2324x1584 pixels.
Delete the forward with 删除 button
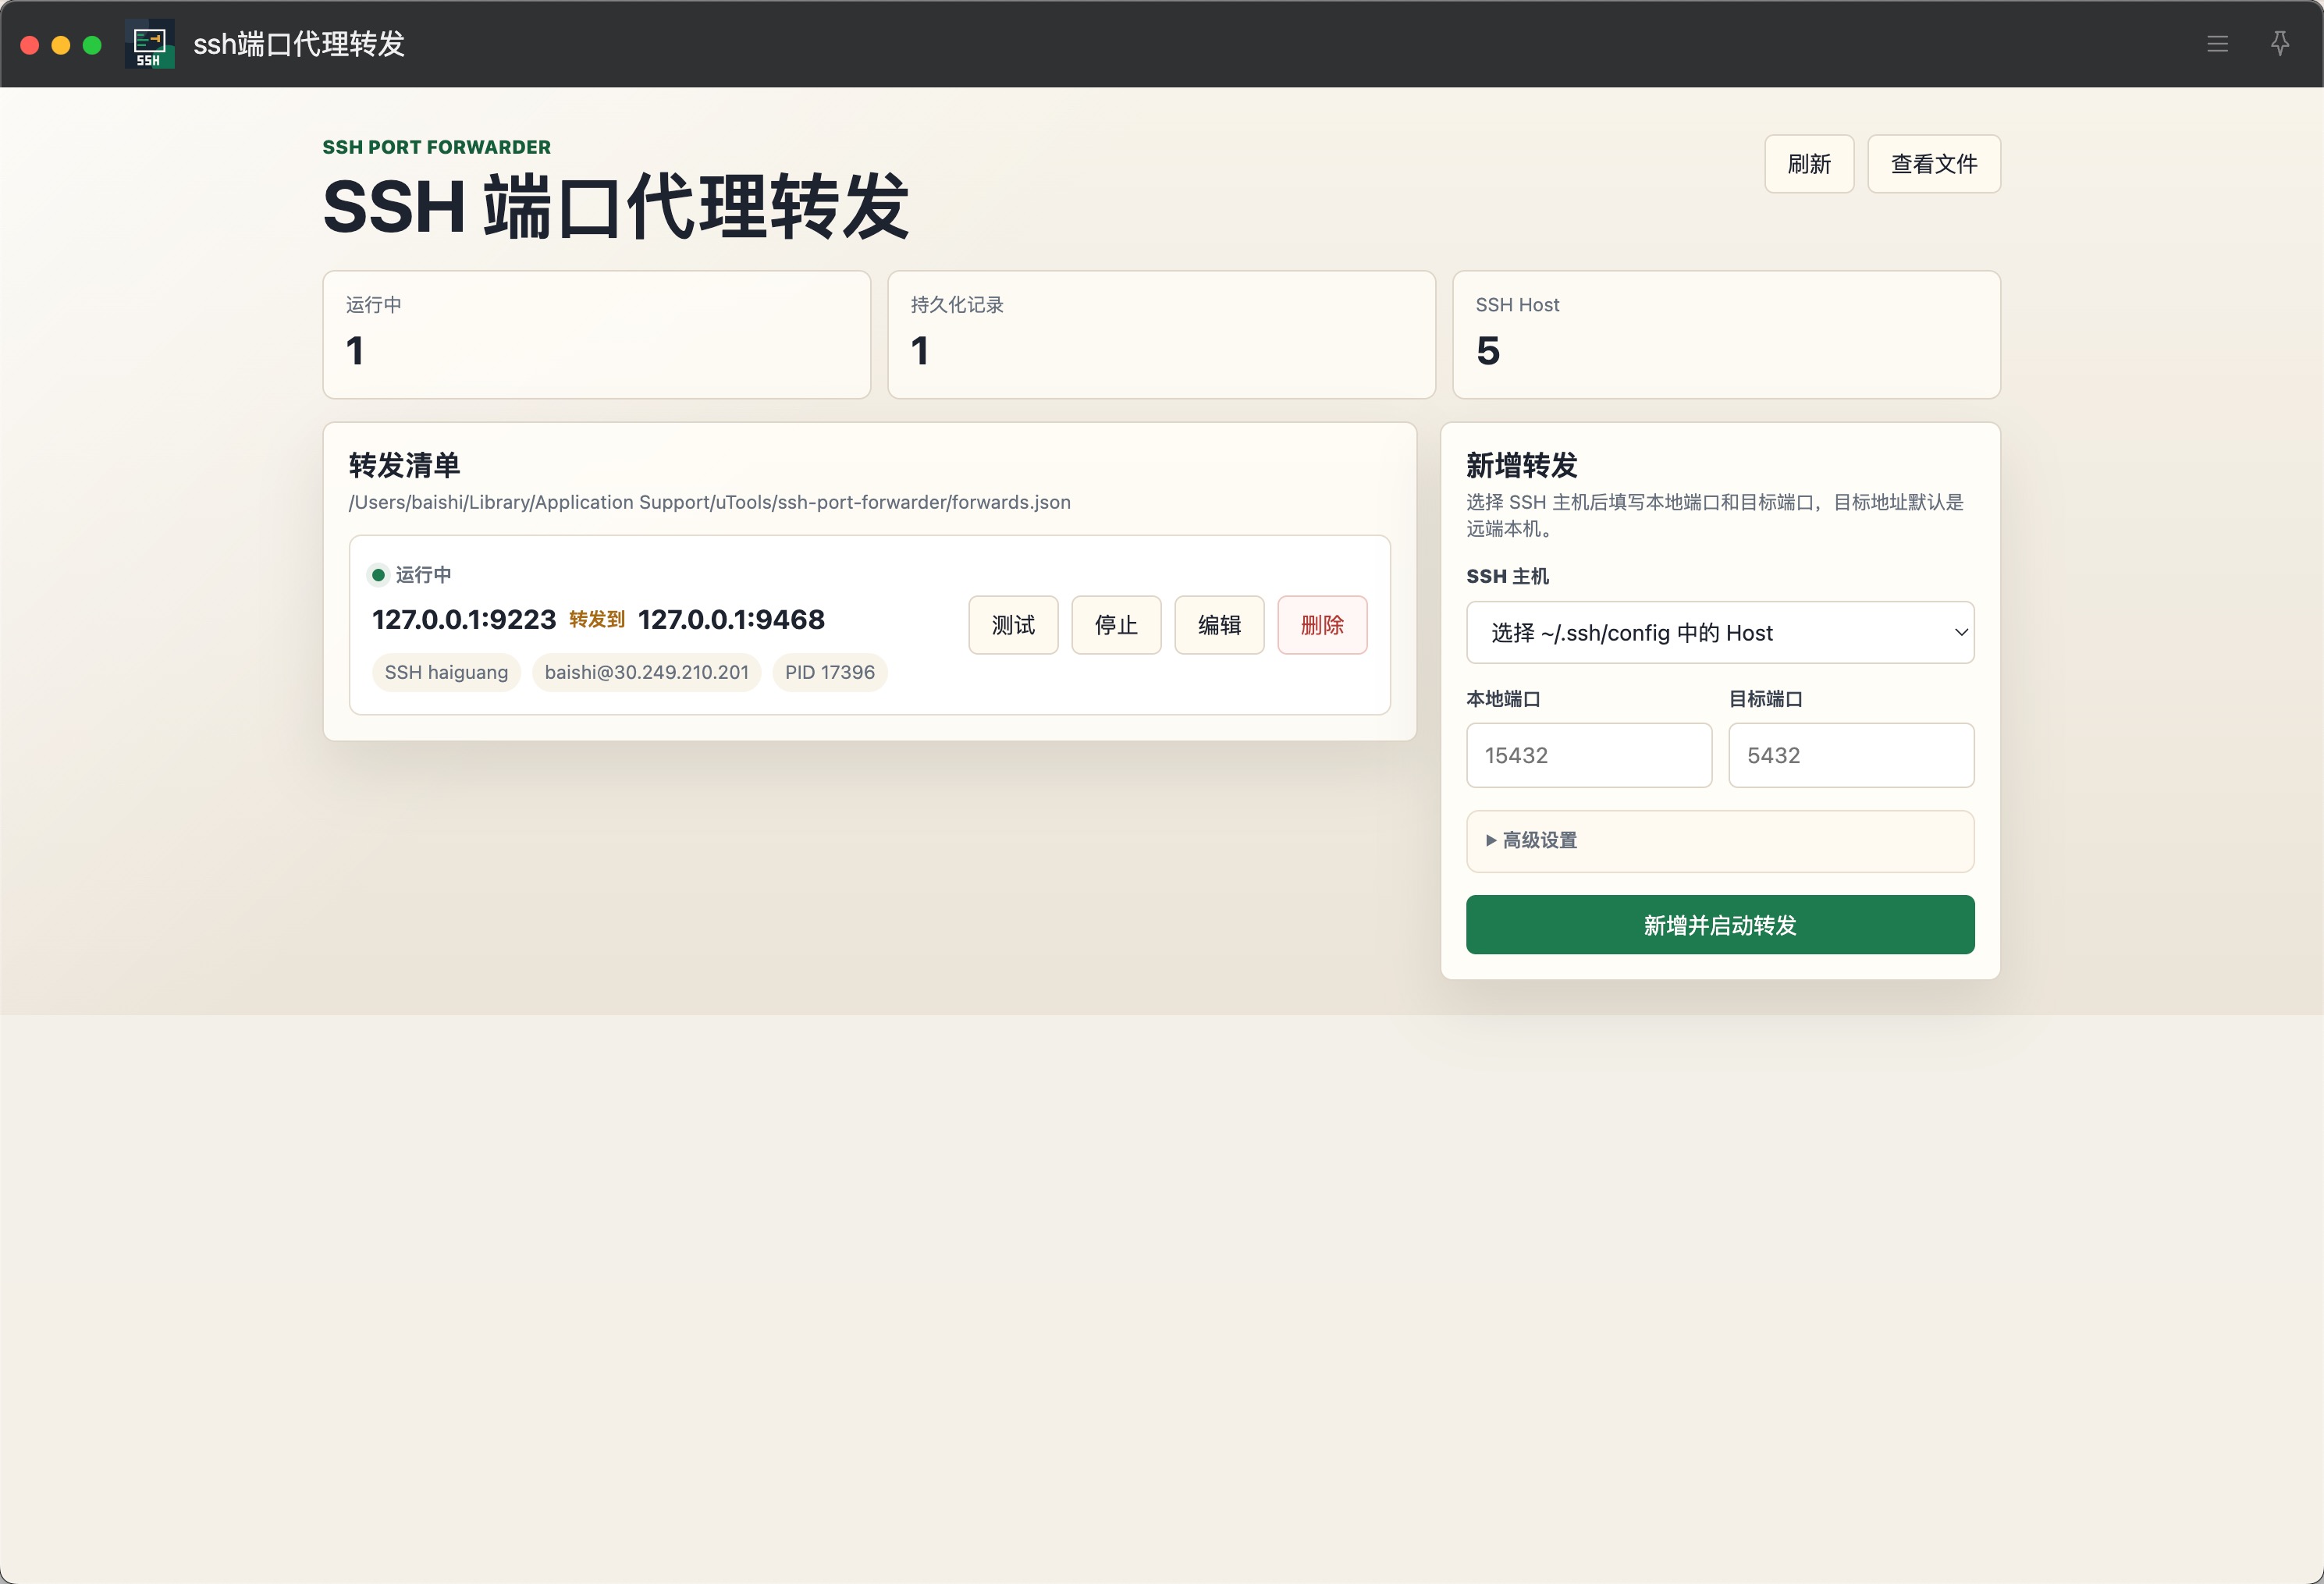pyautogui.click(x=1322, y=625)
